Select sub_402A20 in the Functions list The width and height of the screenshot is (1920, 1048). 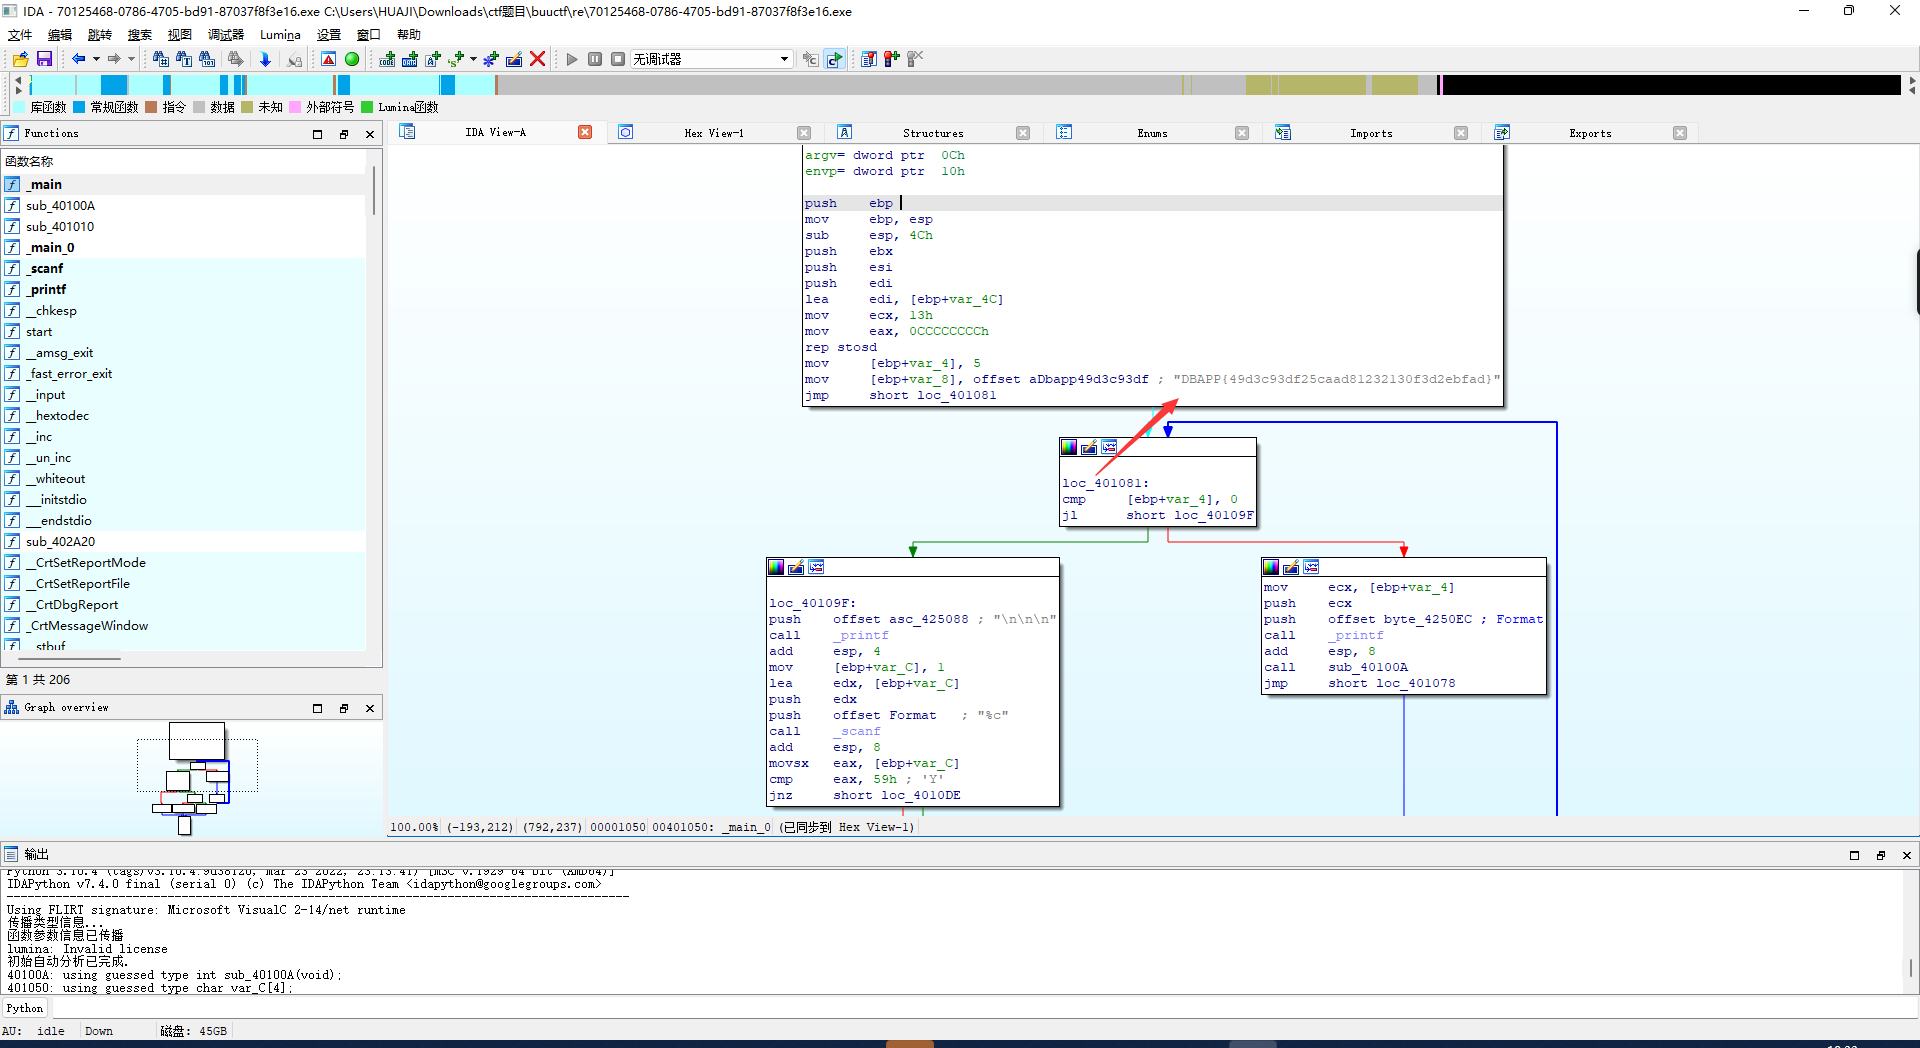[x=184, y=541]
